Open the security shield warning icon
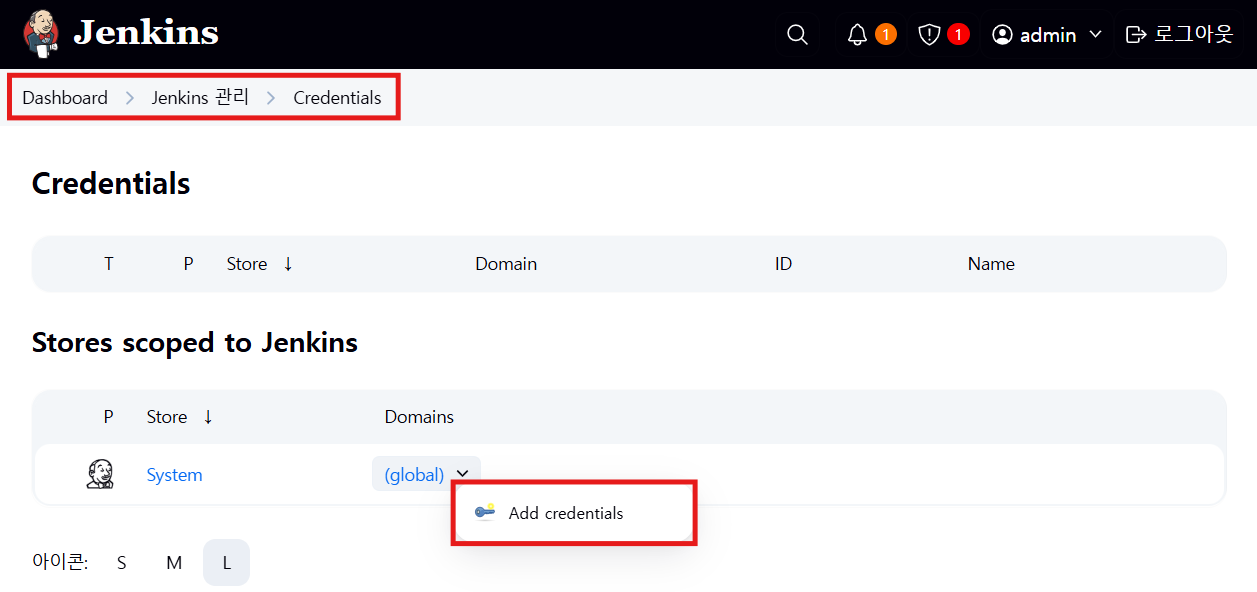Image resolution: width=1257 pixels, height=592 pixels. tap(929, 35)
